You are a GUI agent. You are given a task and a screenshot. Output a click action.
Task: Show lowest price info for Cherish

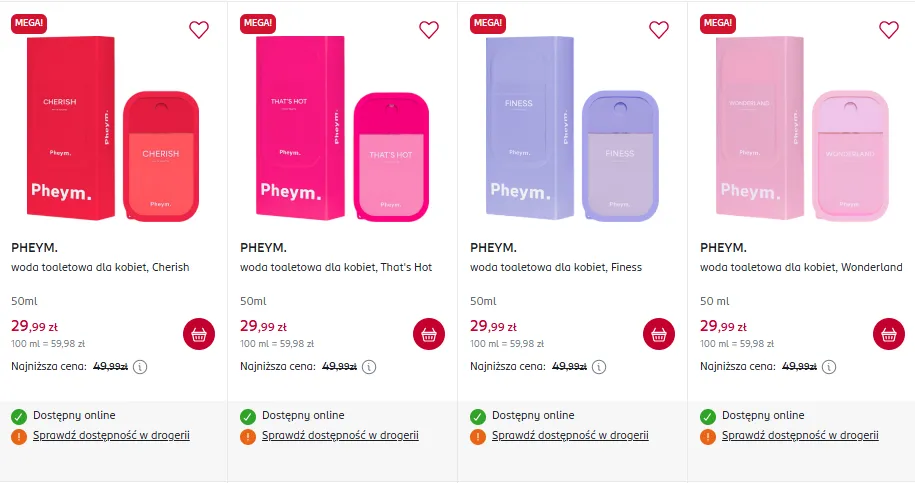(141, 367)
